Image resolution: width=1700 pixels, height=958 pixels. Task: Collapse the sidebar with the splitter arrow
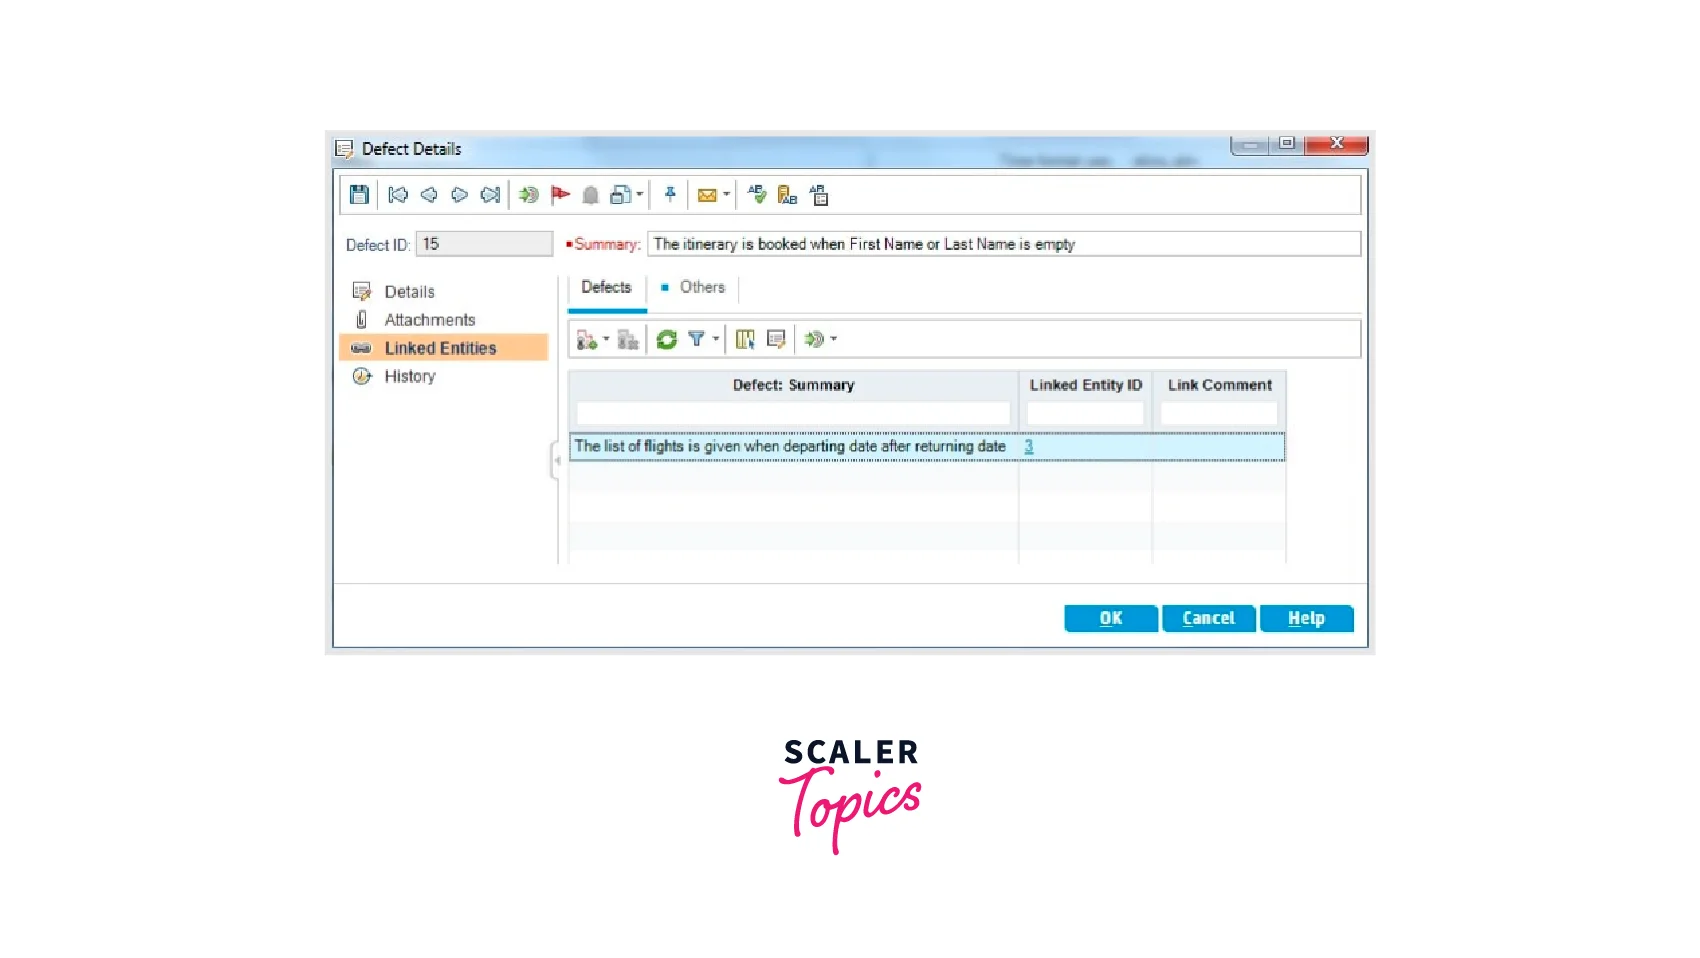tap(556, 460)
